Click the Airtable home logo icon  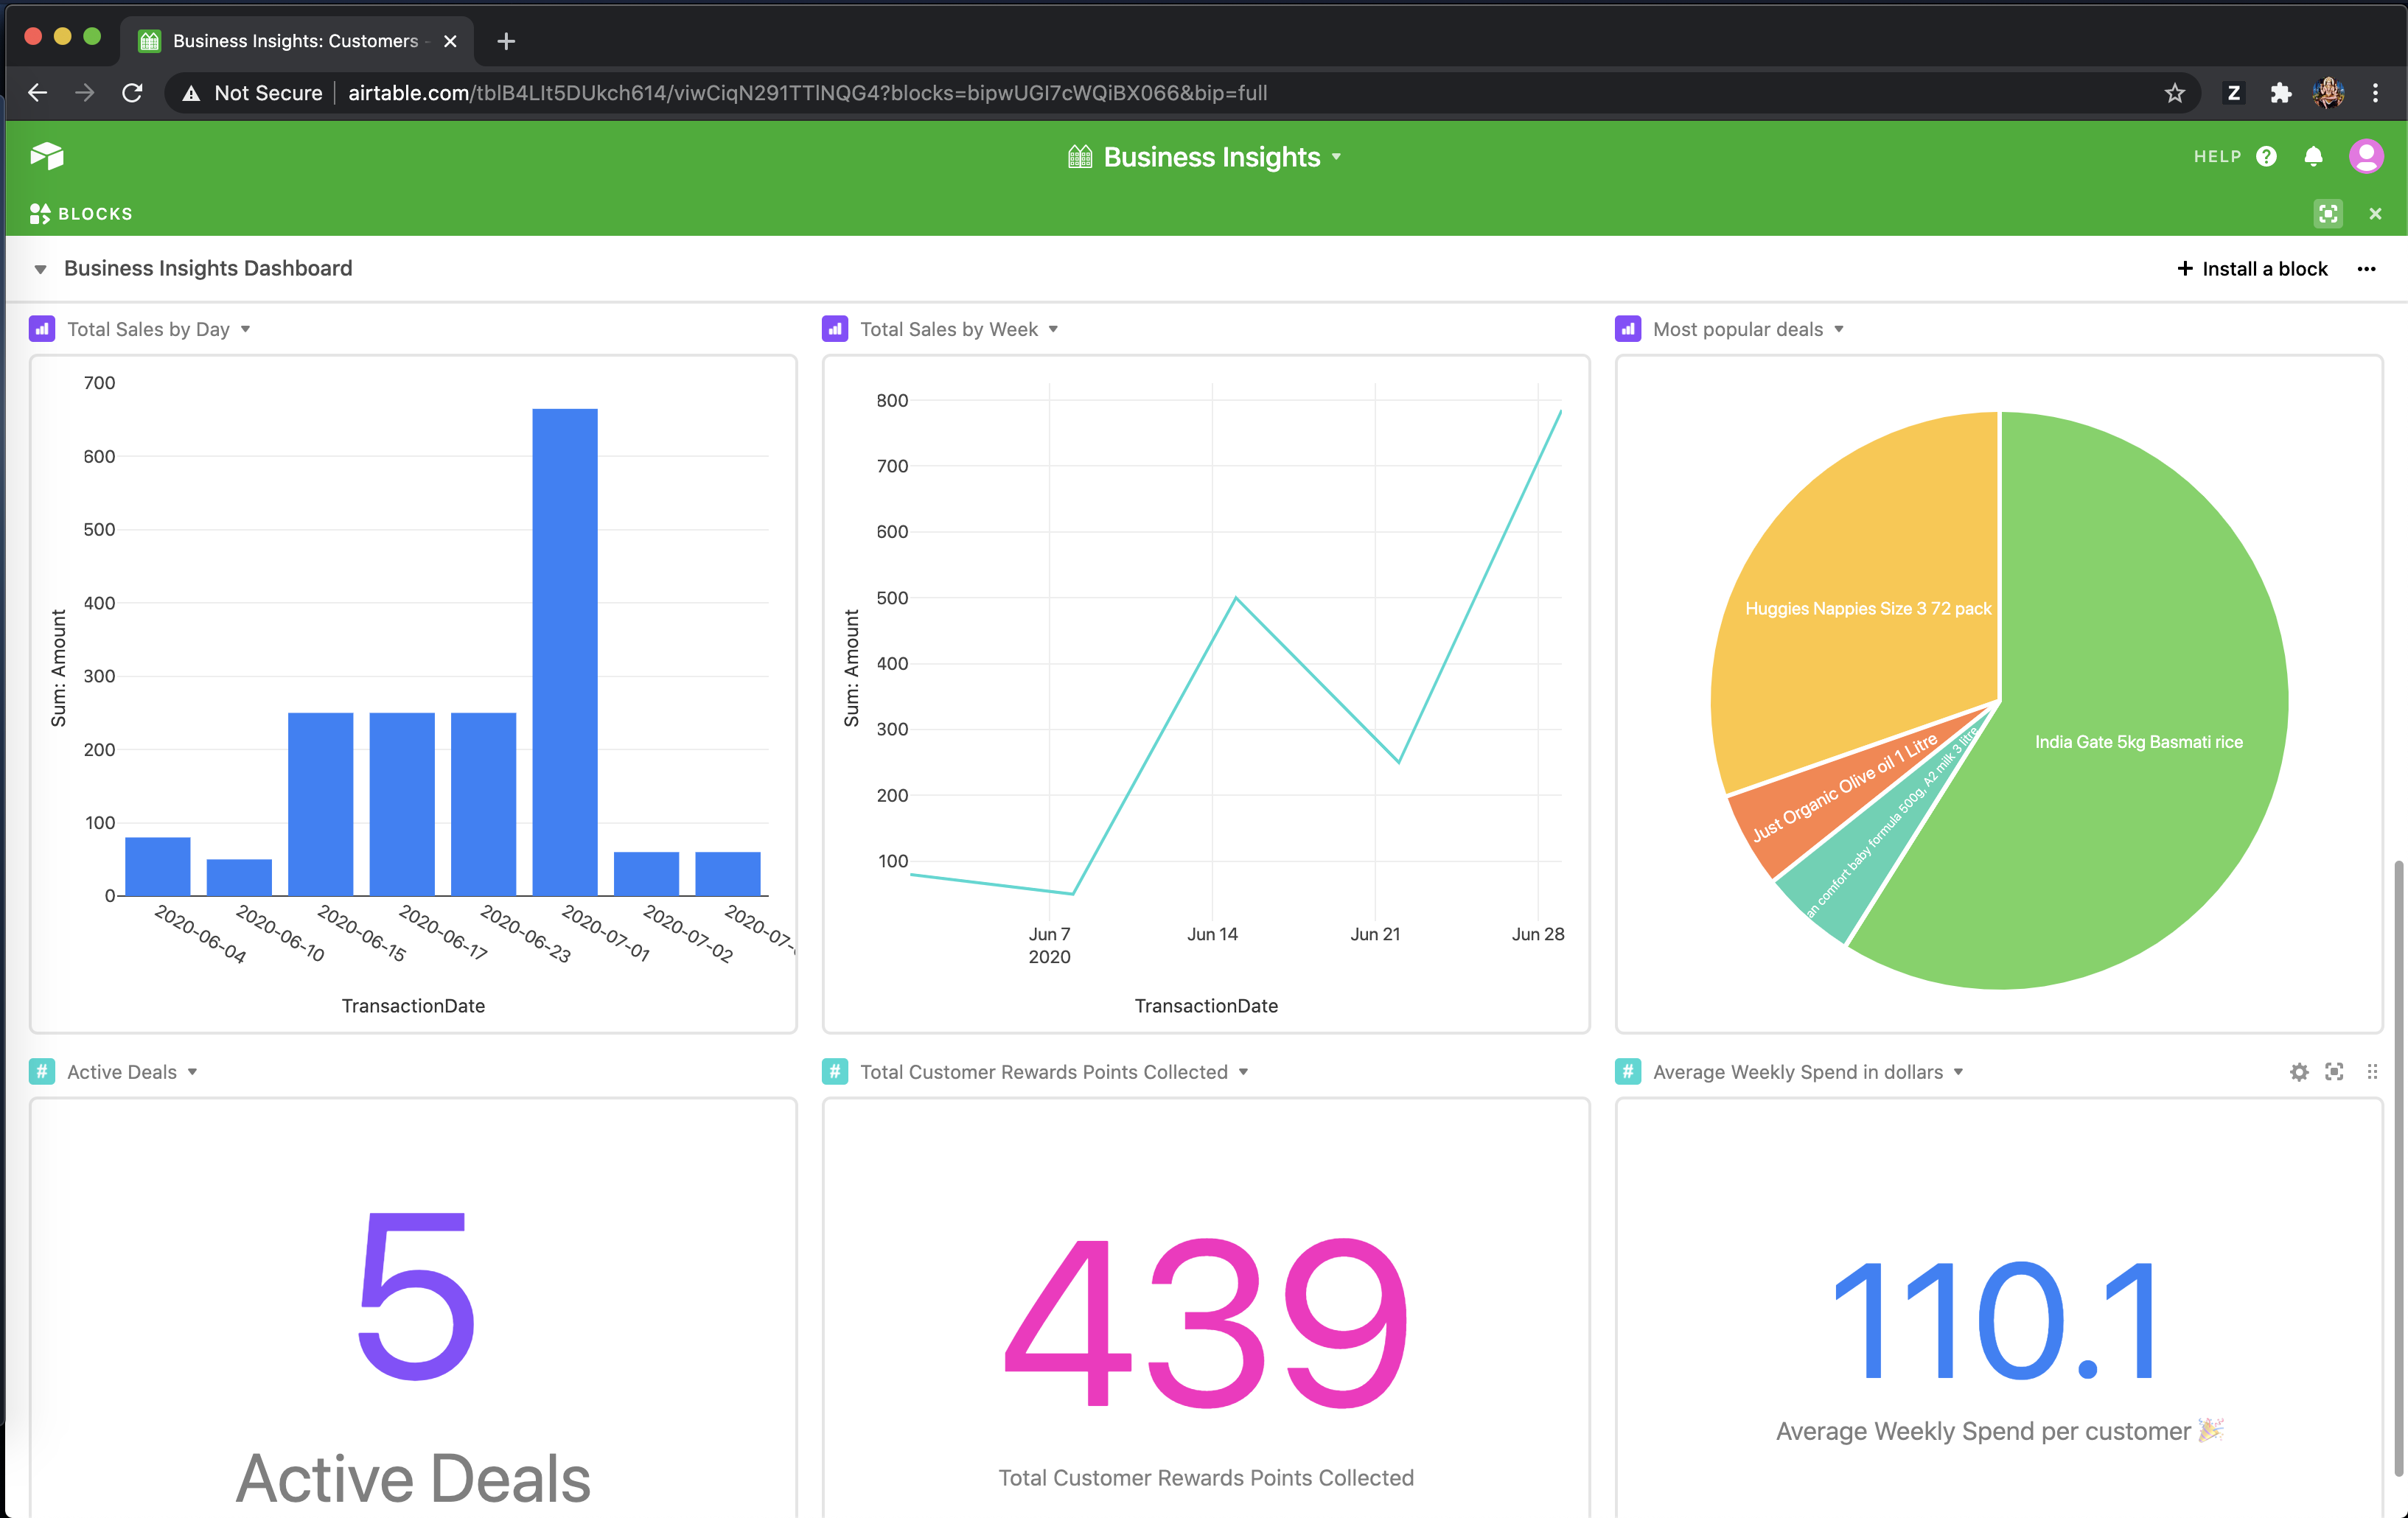[x=47, y=156]
